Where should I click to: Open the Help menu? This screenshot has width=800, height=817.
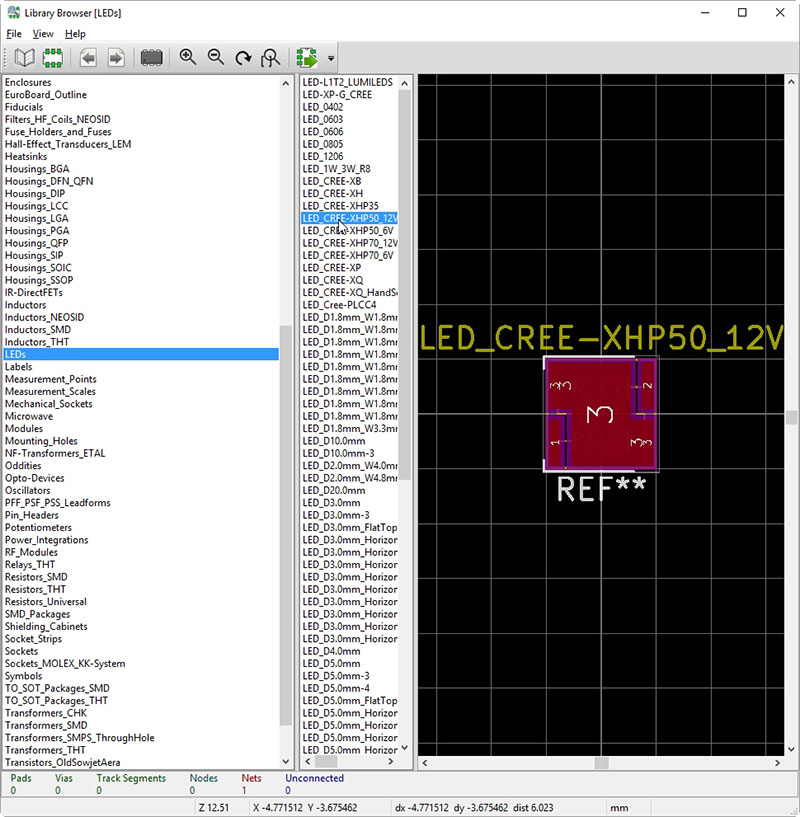tap(75, 34)
